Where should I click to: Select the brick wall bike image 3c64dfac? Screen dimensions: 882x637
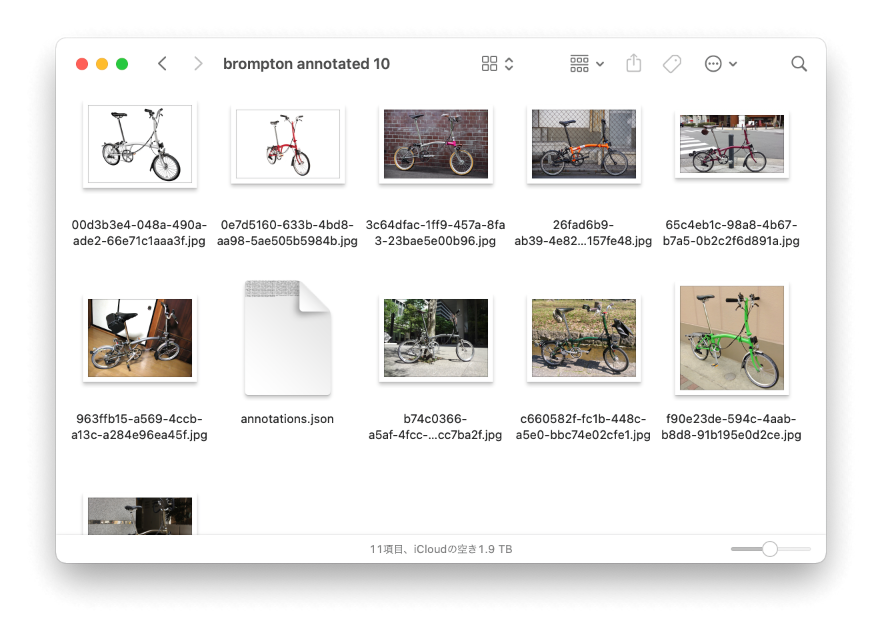point(435,144)
